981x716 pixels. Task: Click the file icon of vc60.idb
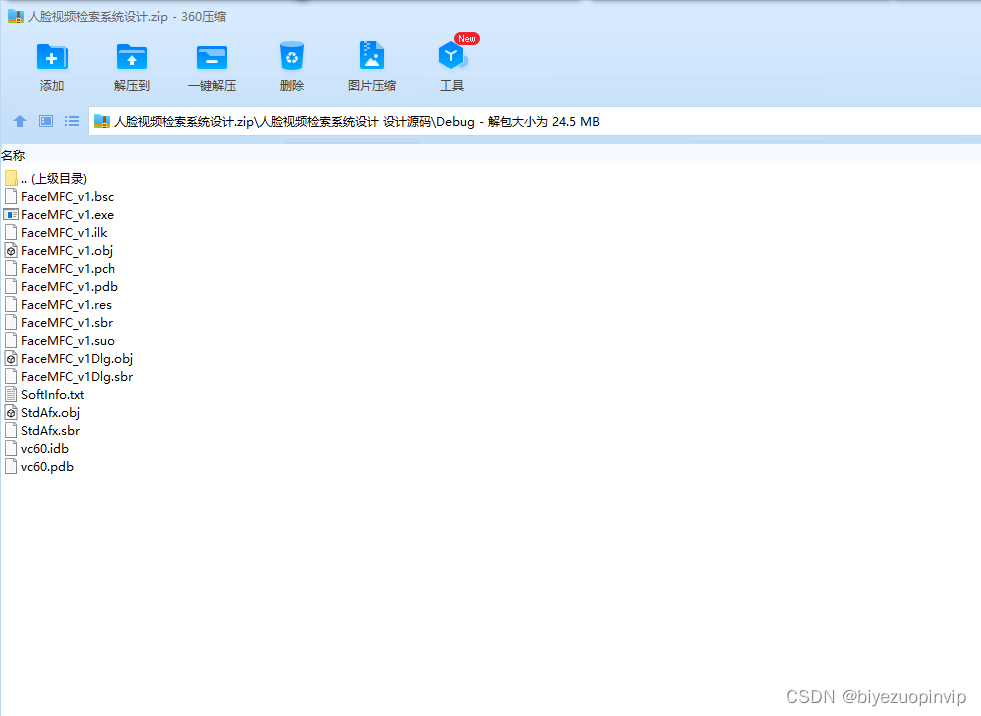pos(11,449)
